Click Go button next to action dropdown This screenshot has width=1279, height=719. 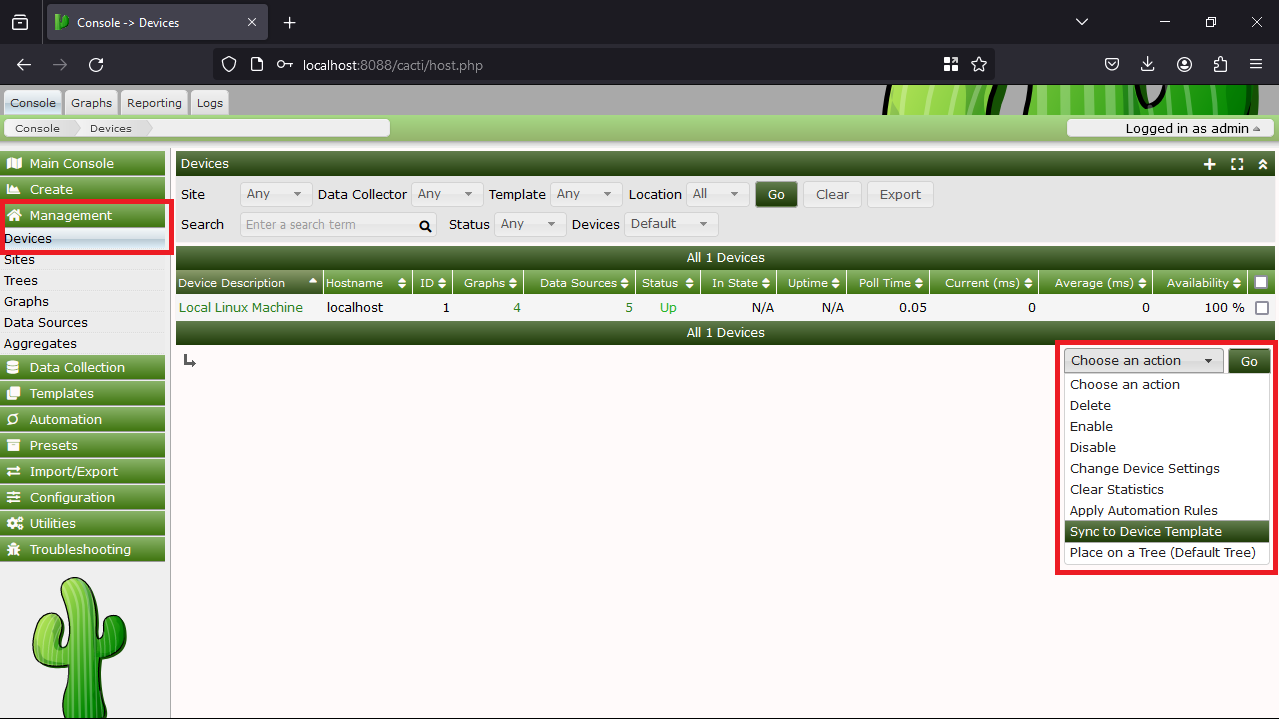click(x=1249, y=361)
